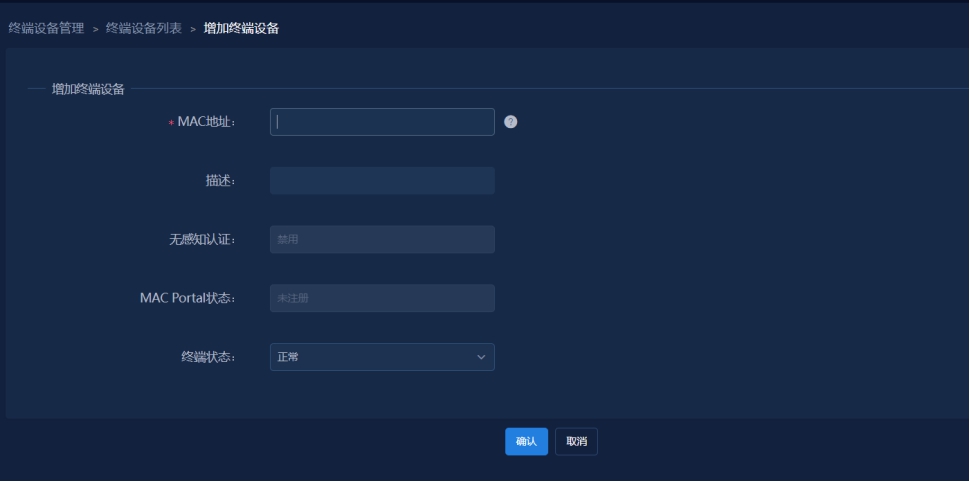Click the MAC Portal状态 label text
The height and width of the screenshot is (482, 970).
(187, 298)
